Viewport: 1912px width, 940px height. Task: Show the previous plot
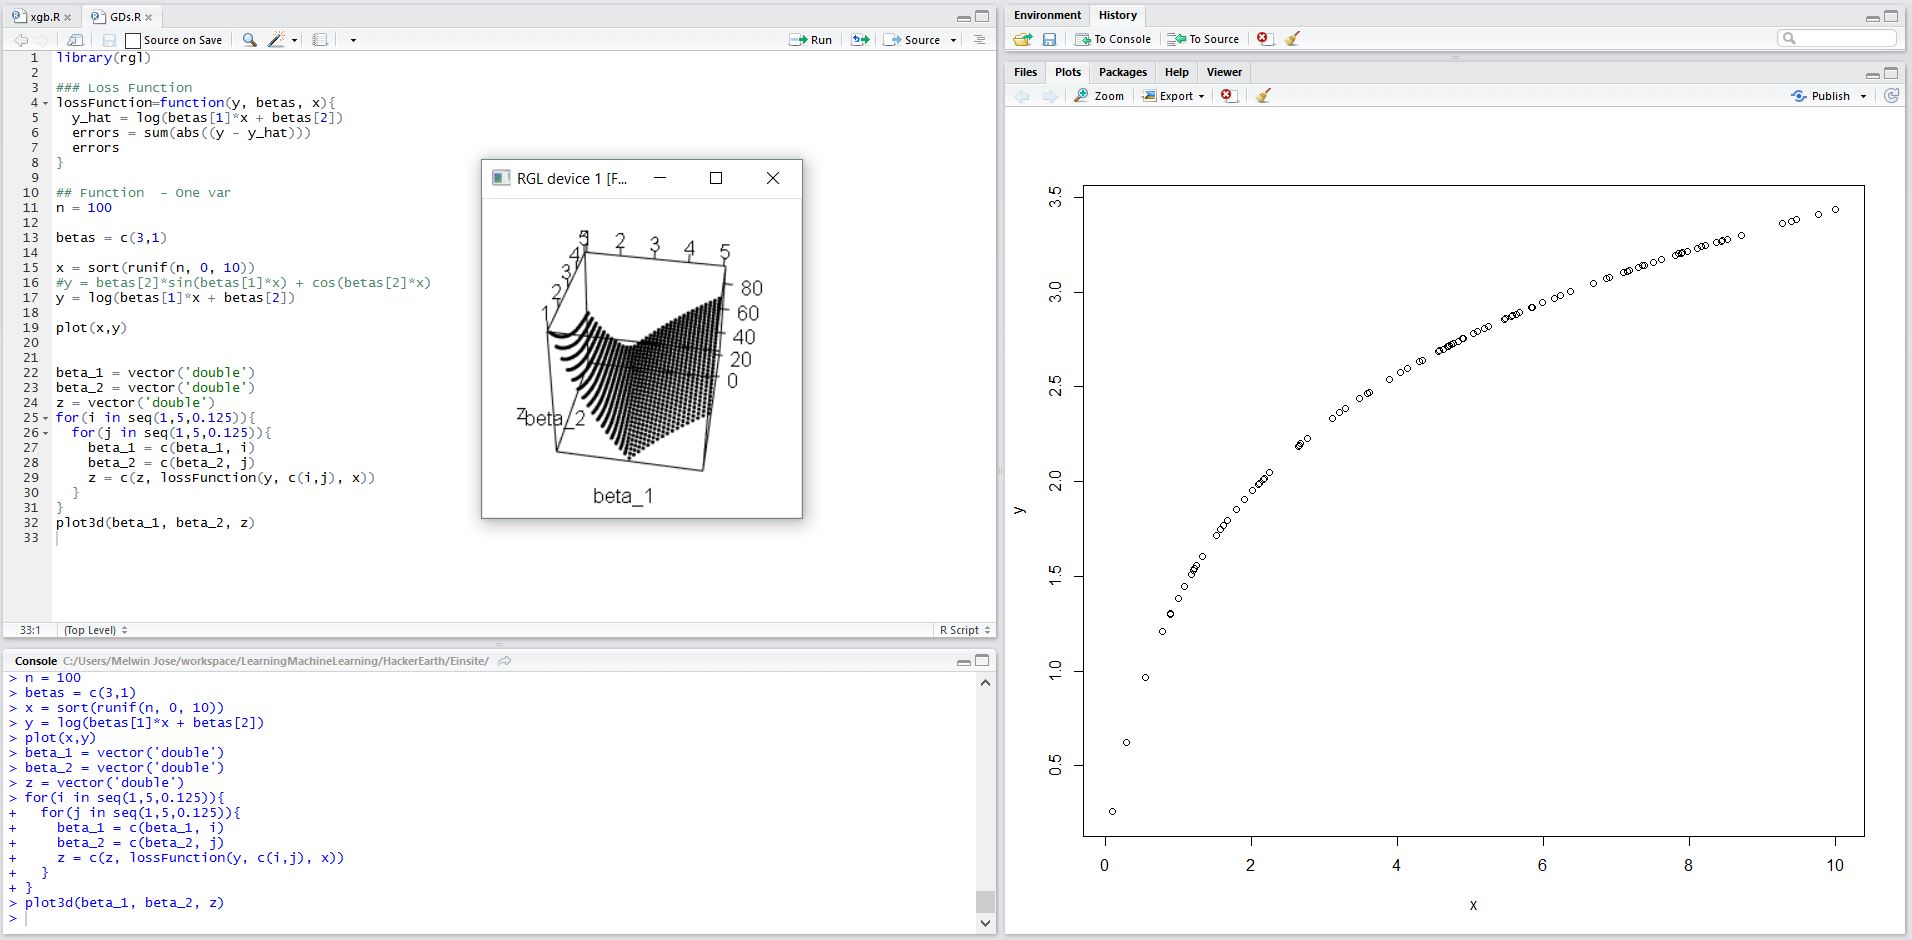(x=1021, y=96)
